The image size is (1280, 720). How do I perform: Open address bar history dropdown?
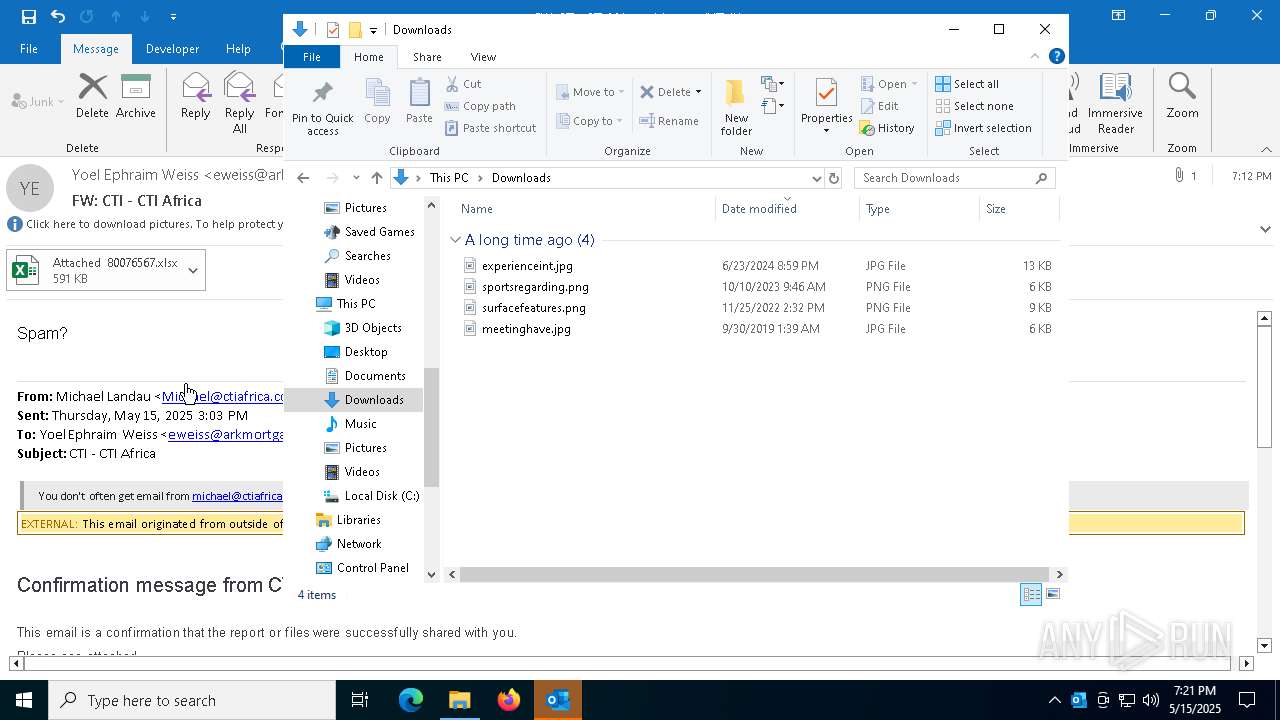point(816,178)
